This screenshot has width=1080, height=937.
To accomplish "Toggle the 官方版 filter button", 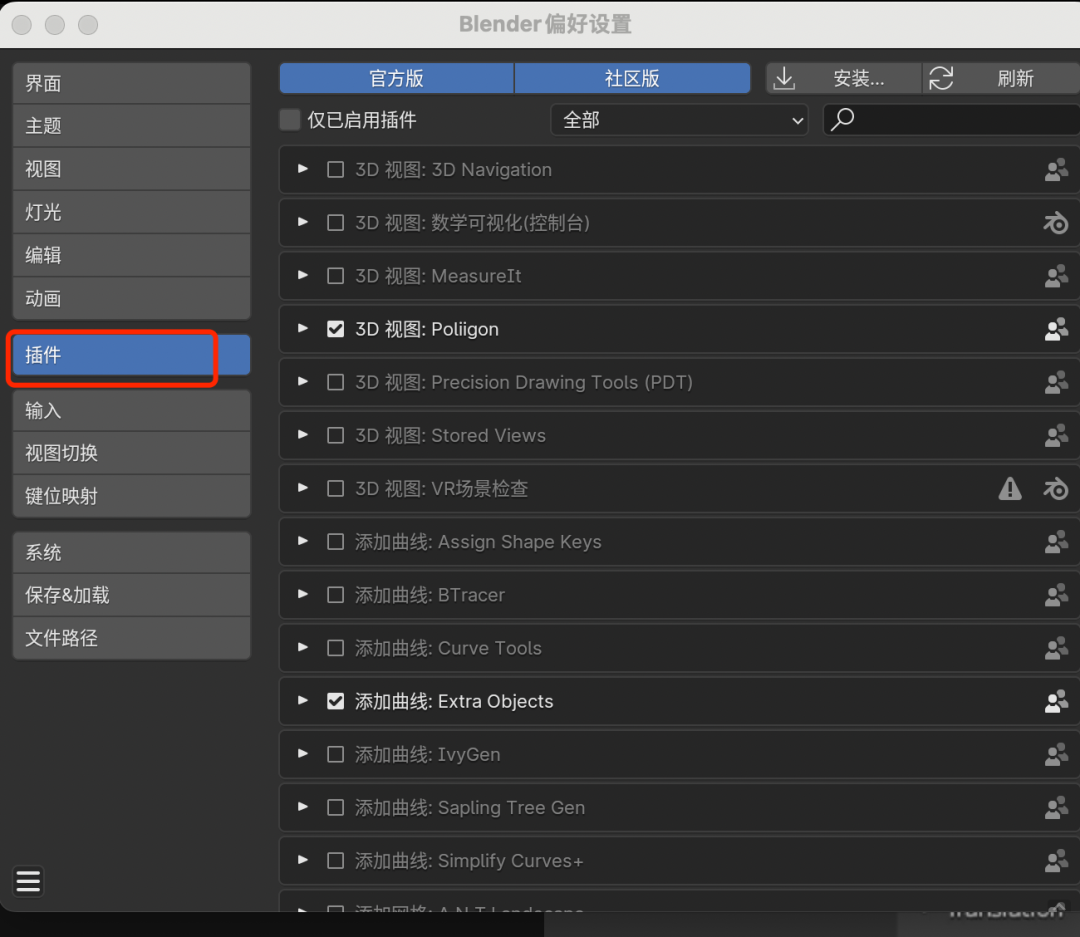I will [397, 78].
